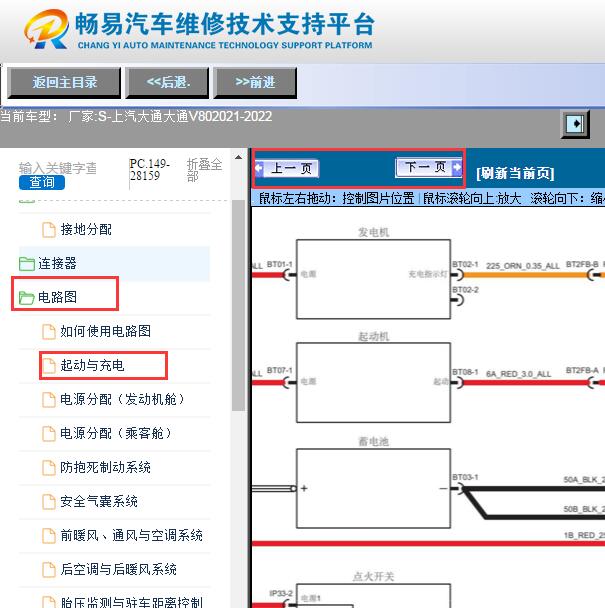Open the 接地分配 tree item
The image size is (605, 608).
(x=86, y=230)
